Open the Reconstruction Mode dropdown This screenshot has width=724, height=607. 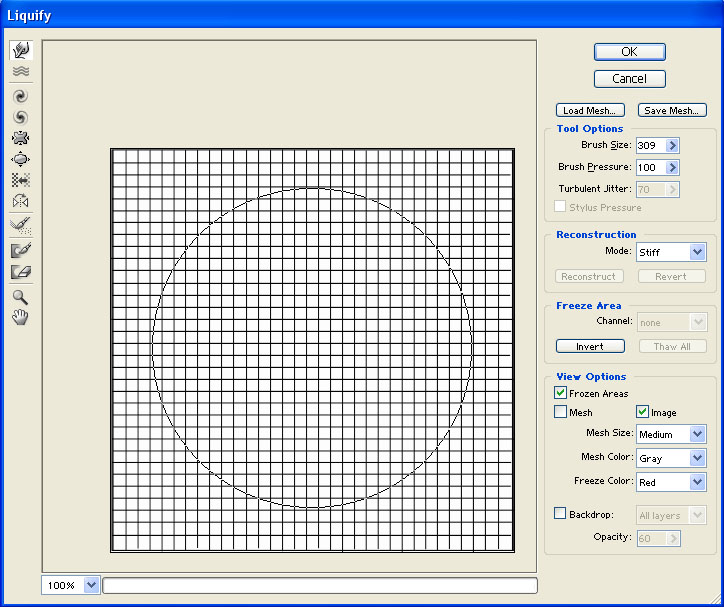671,252
